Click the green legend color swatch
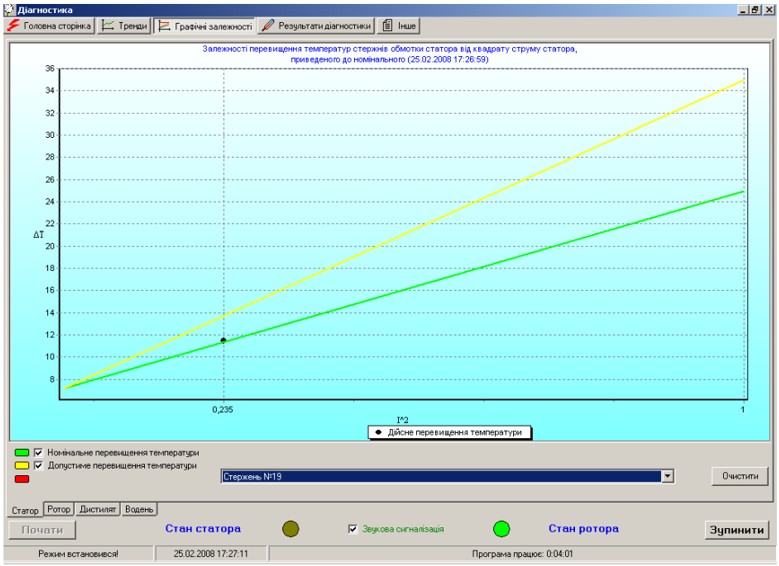 pos(22,453)
